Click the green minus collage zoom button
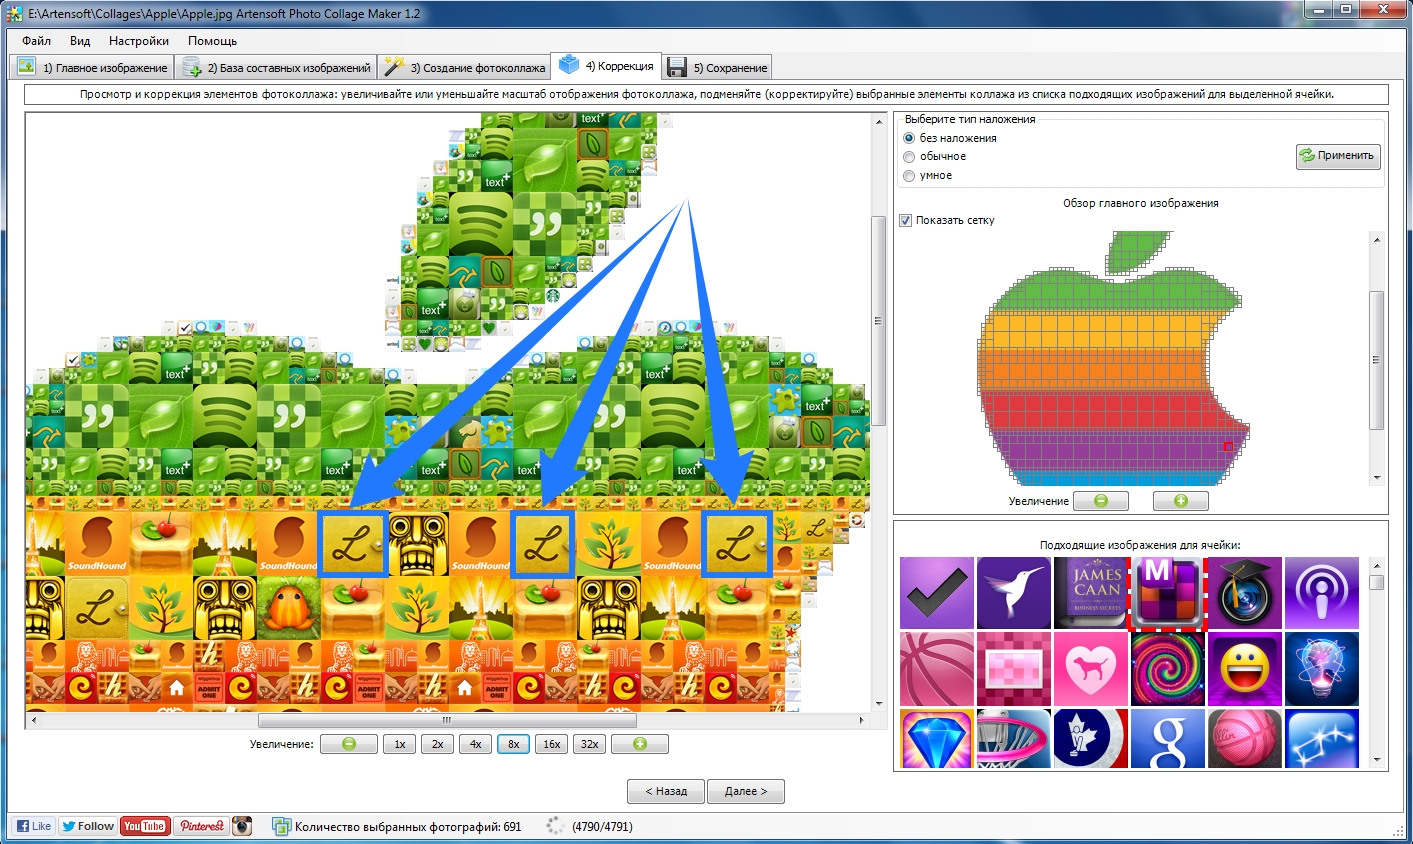Image resolution: width=1413 pixels, height=844 pixels. pyautogui.click(x=349, y=744)
